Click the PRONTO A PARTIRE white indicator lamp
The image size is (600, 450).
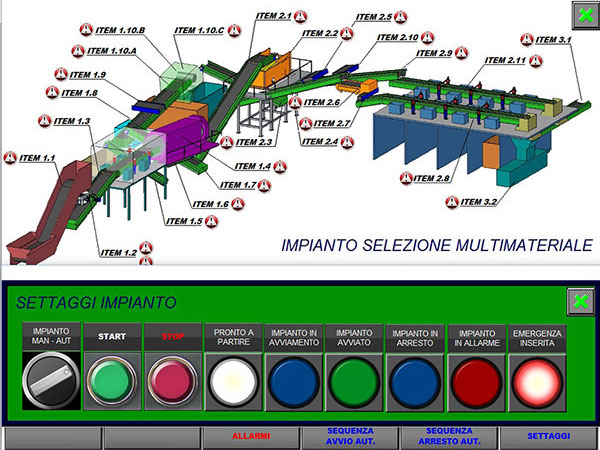point(234,380)
